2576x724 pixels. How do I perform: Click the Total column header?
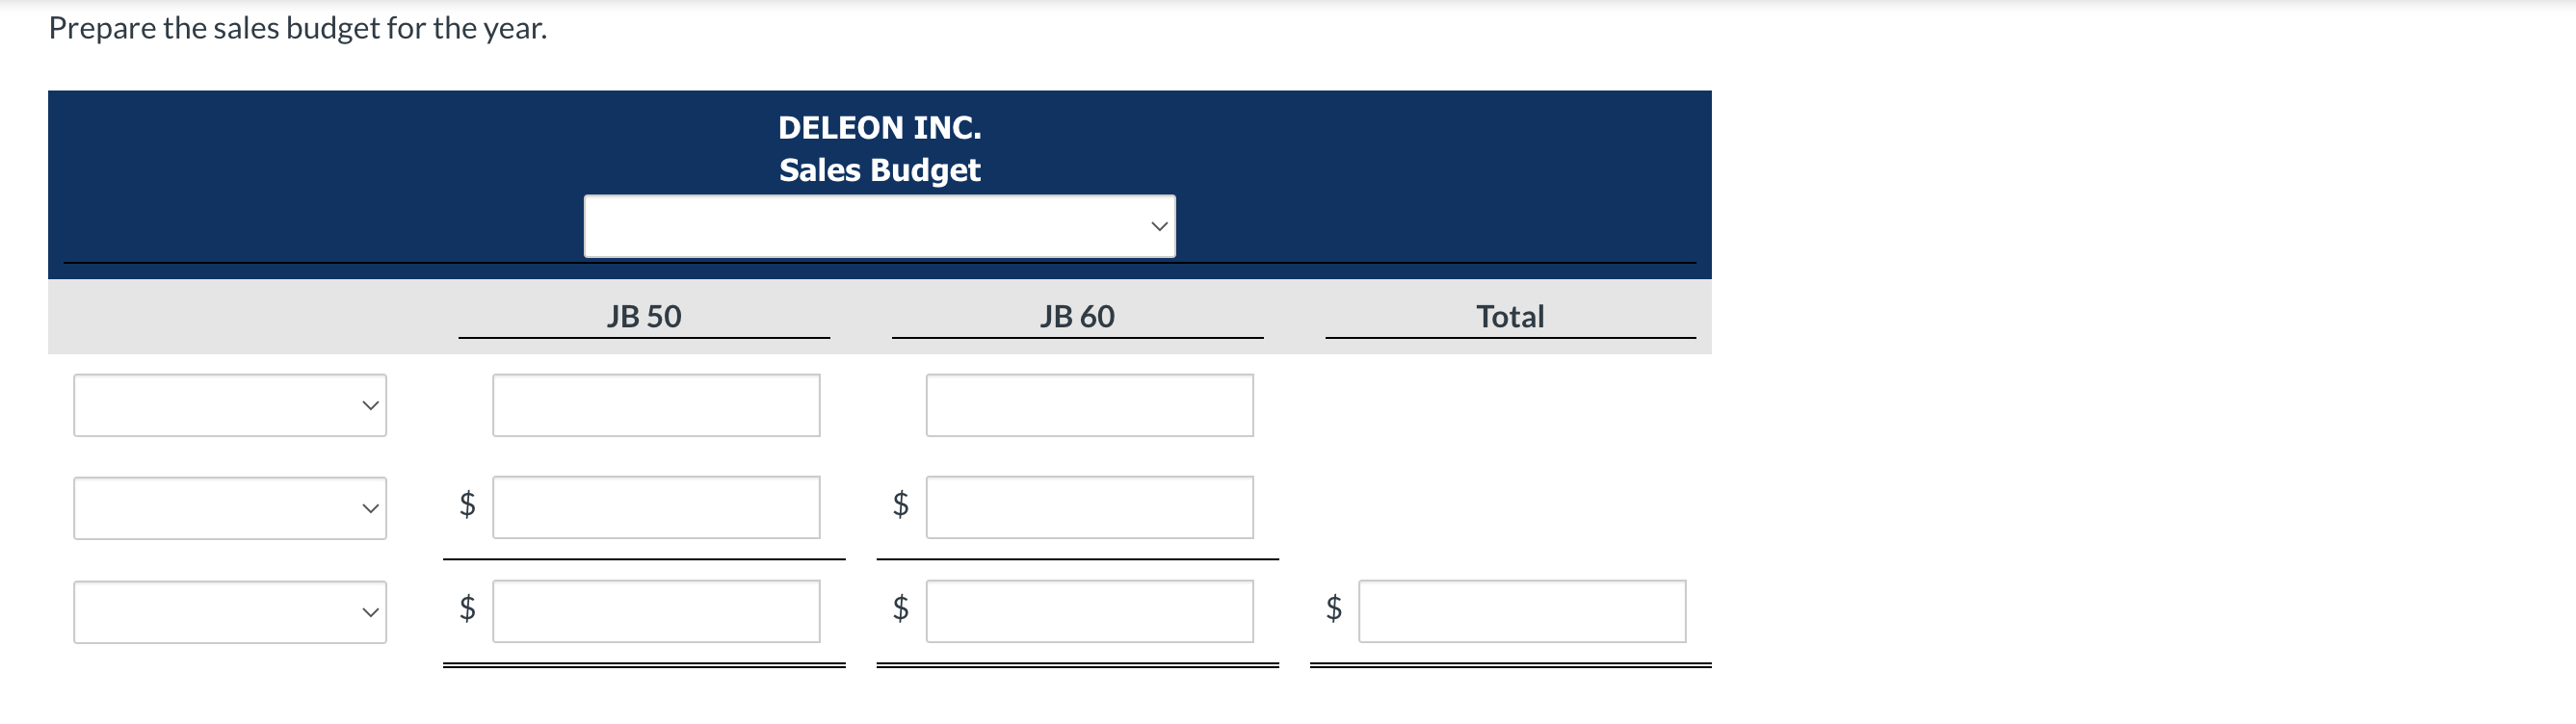1511,316
